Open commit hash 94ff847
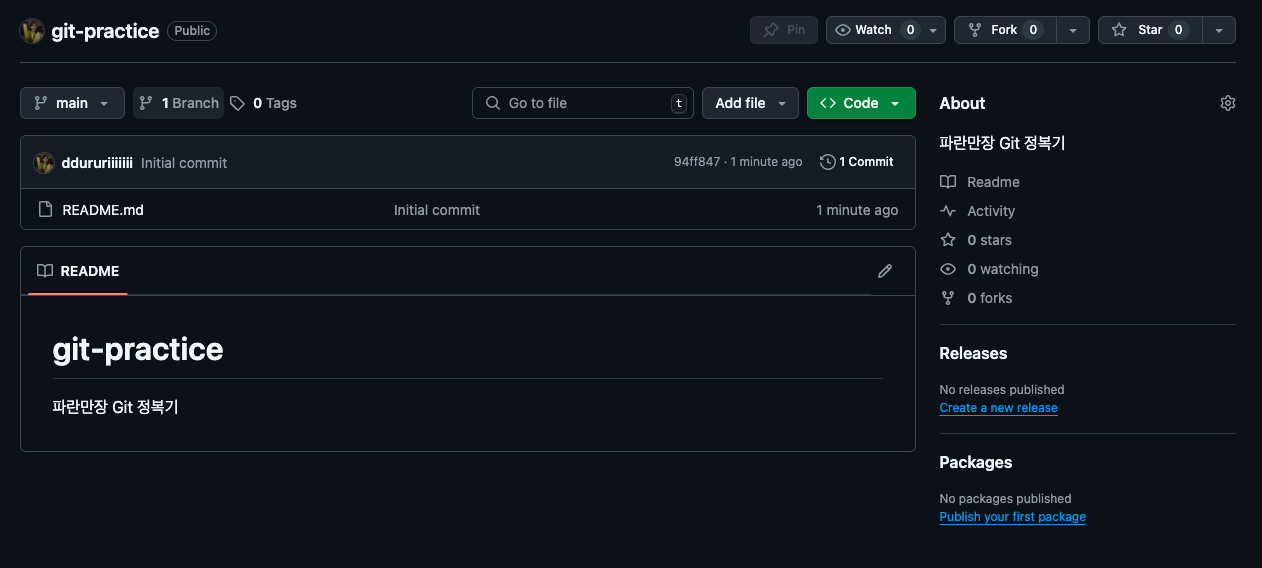 tap(697, 162)
